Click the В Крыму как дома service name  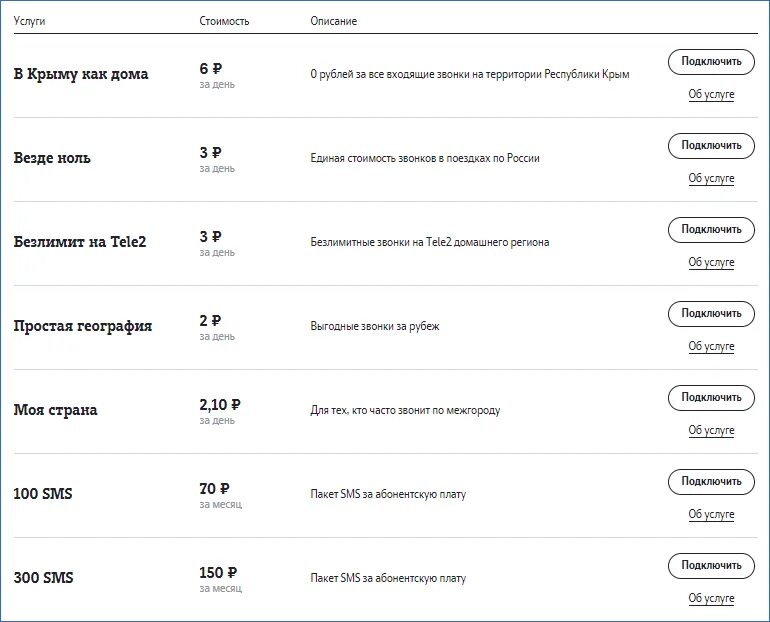tap(81, 74)
